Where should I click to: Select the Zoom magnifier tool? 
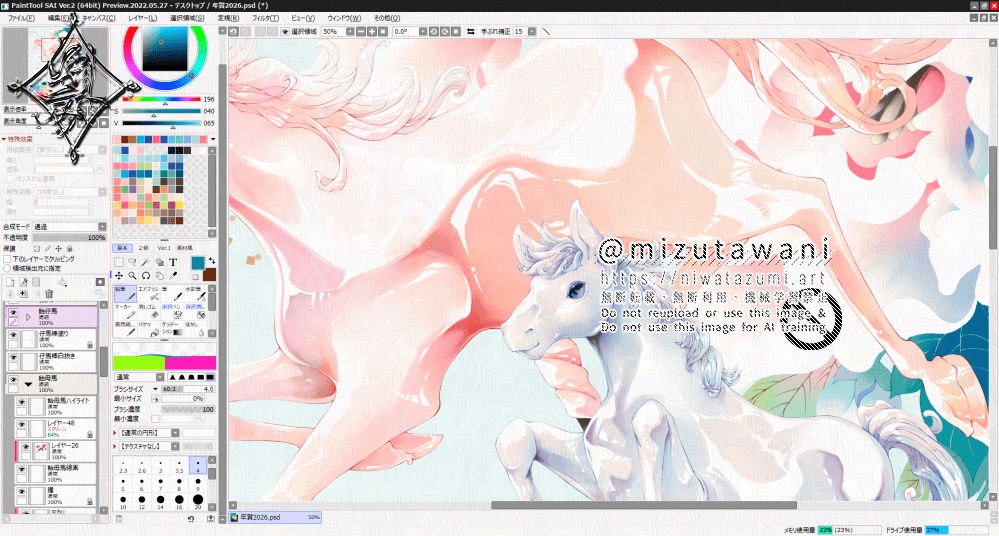click(x=132, y=275)
